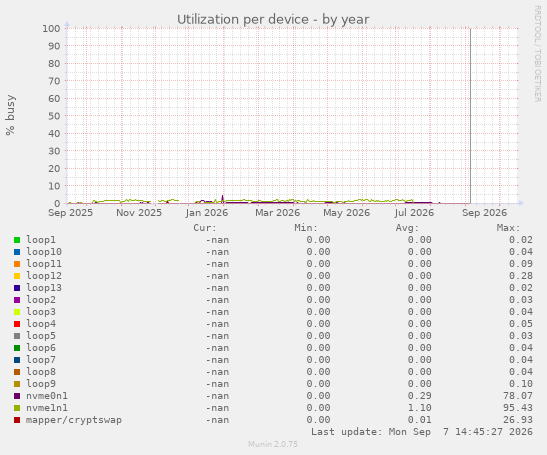Select the nvme0n1 legend label

click(47, 396)
